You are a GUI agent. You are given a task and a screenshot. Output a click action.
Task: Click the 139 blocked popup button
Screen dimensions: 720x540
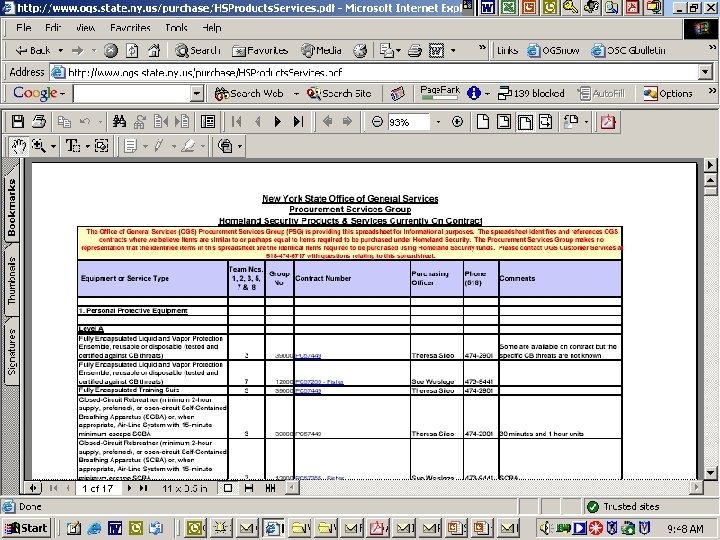coord(531,94)
